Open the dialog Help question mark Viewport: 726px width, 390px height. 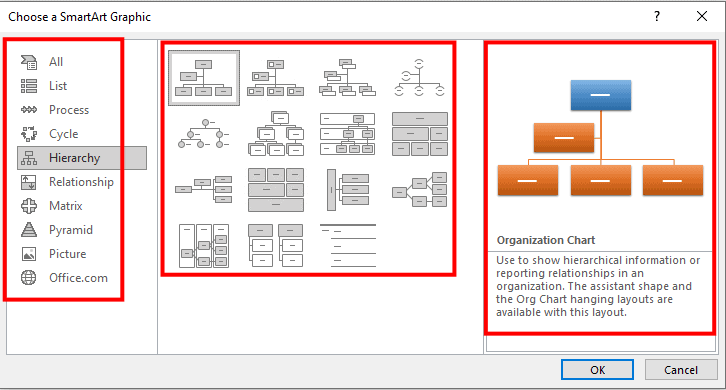tap(657, 17)
